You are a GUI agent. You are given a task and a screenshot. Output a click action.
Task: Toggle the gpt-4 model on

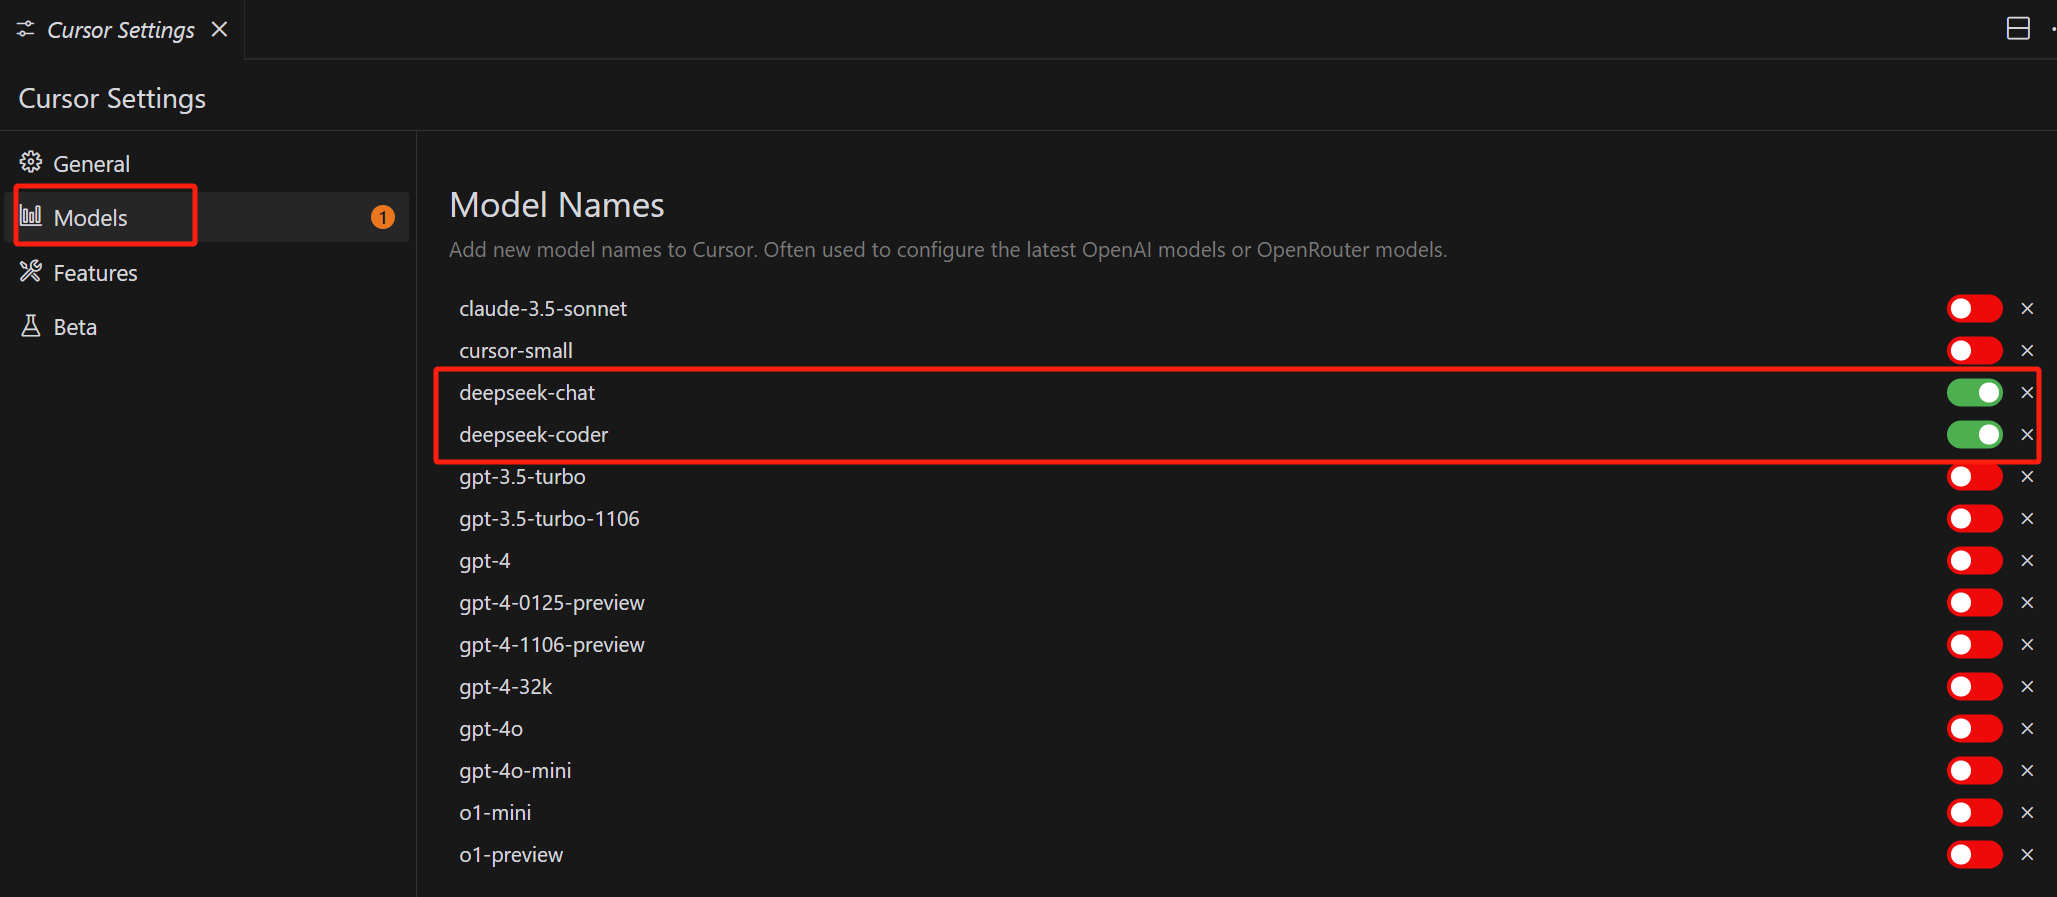point(1974,561)
